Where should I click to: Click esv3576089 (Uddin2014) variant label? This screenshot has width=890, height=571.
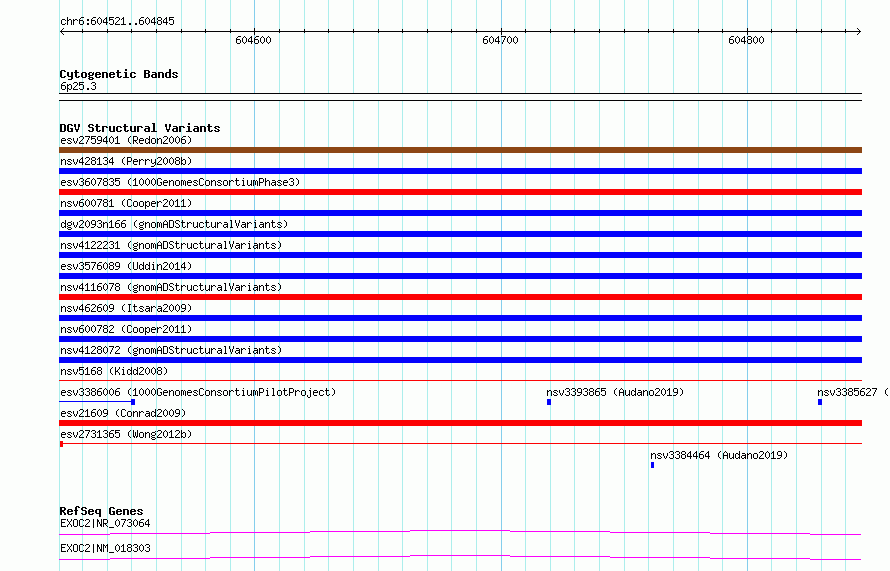(126, 266)
